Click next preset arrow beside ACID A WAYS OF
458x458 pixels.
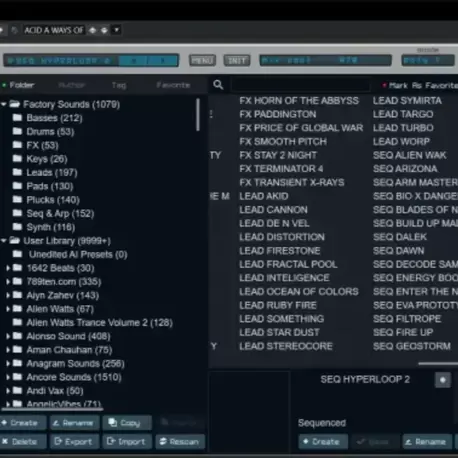[x=104, y=30]
